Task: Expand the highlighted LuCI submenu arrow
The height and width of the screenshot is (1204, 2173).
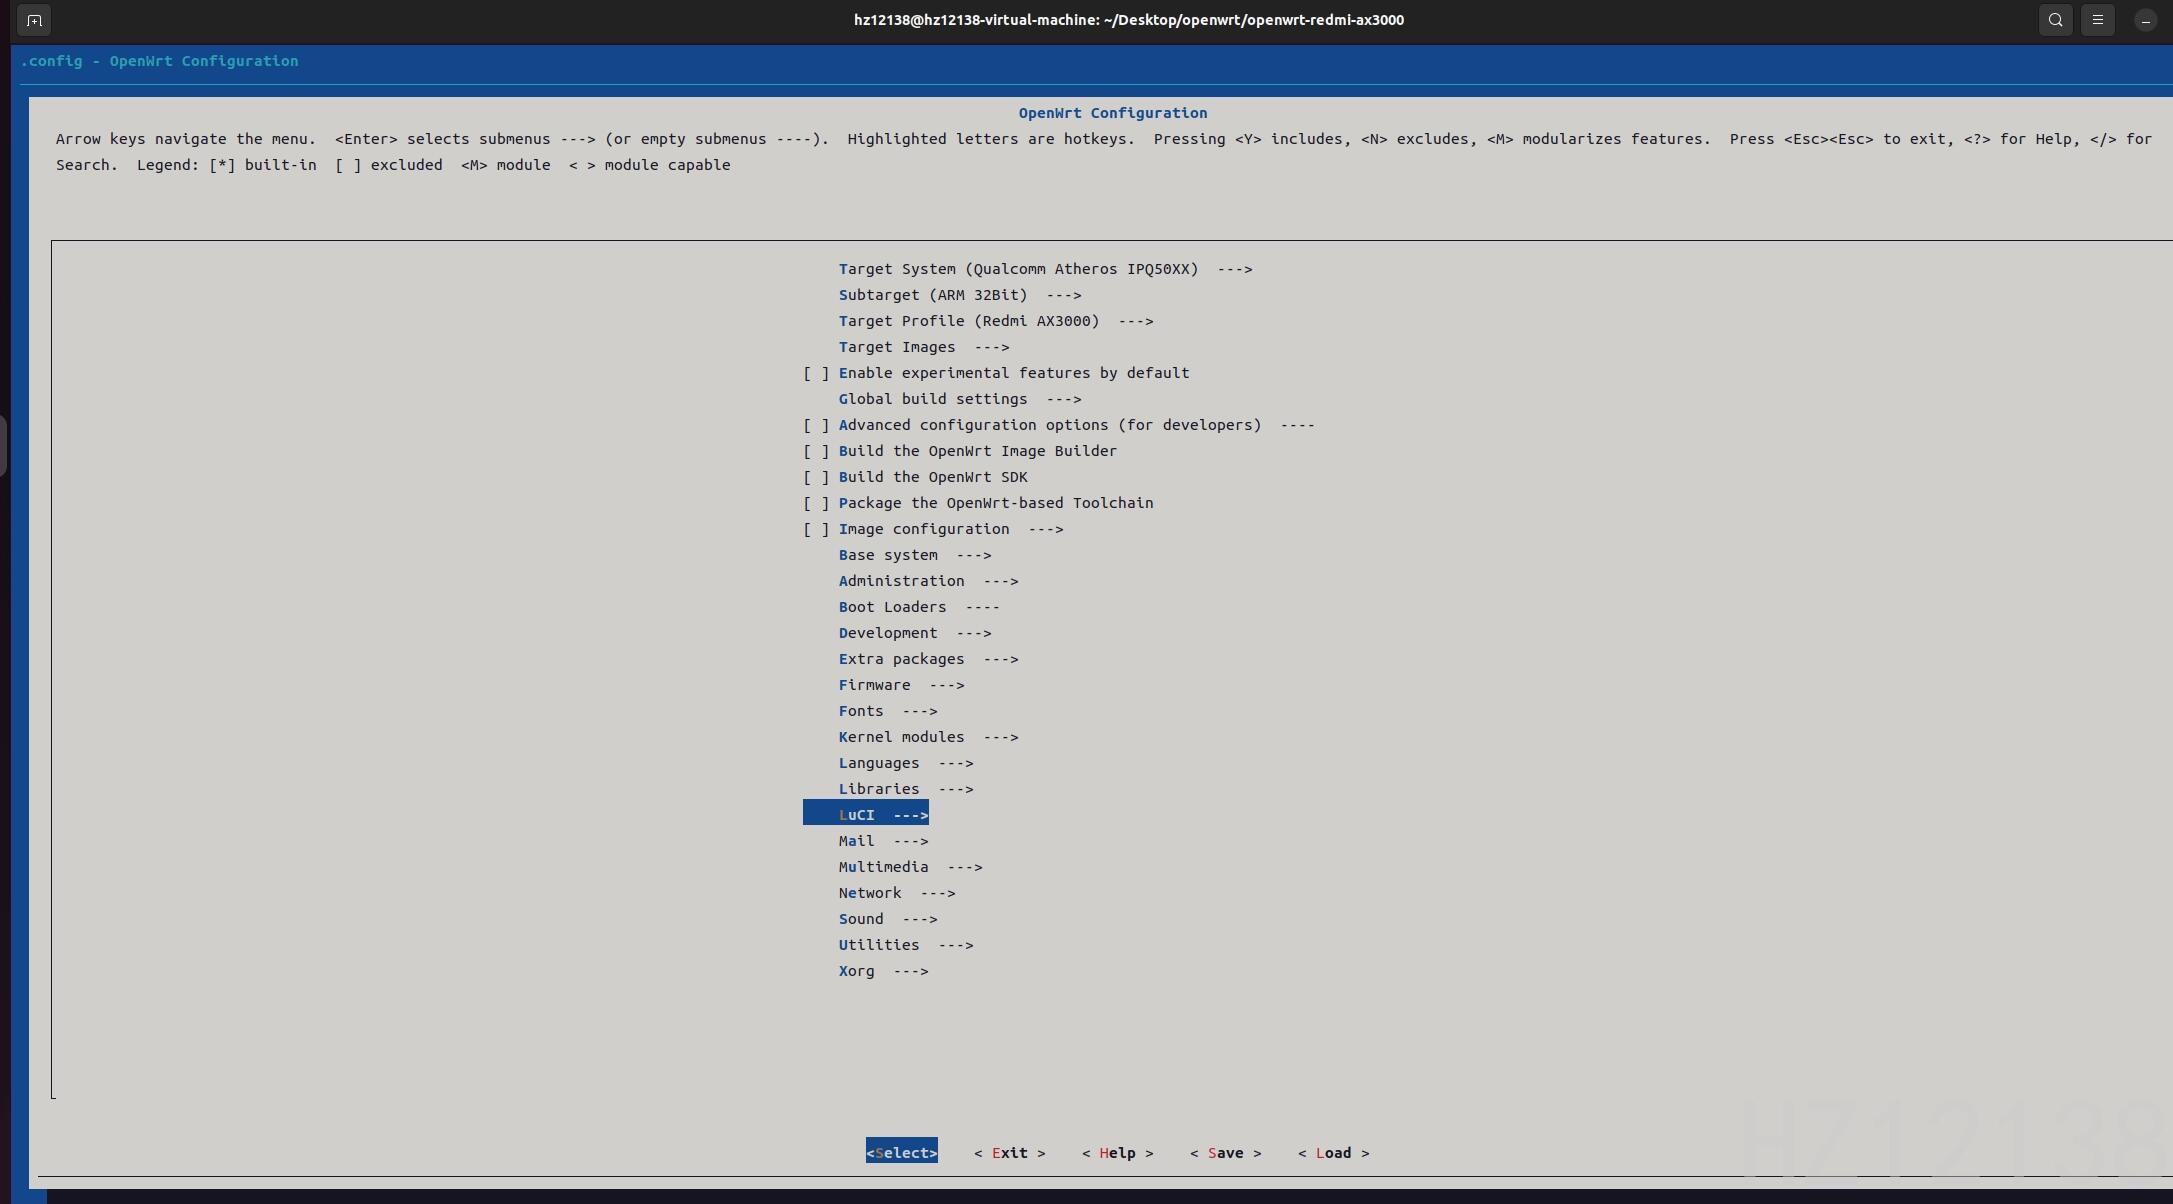Action: click(x=911, y=815)
